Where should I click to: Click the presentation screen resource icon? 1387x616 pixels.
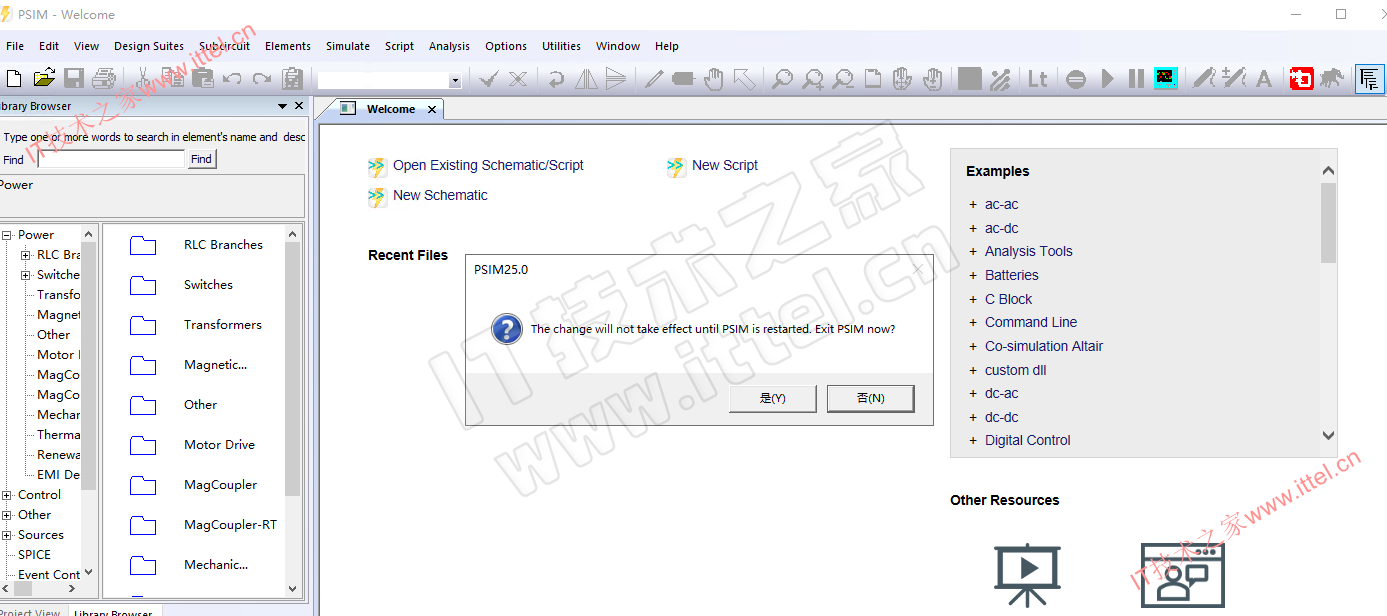click(1027, 576)
